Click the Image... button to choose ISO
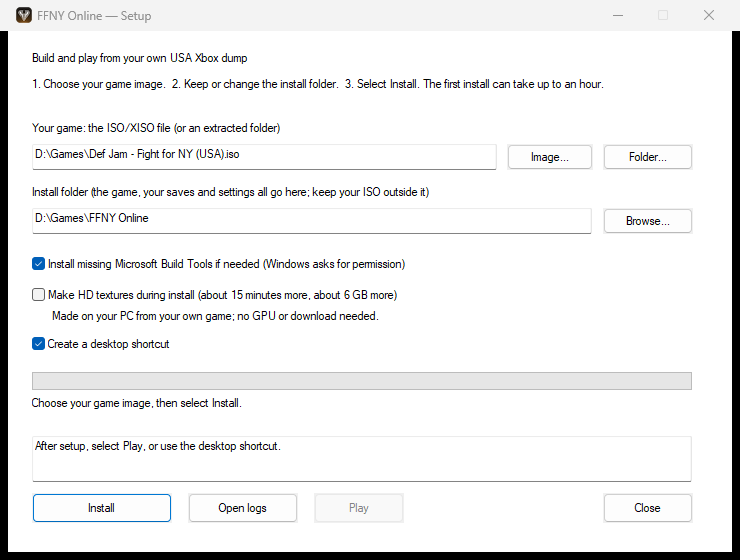The height and width of the screenshot is (560, 740). pos(549,157)
